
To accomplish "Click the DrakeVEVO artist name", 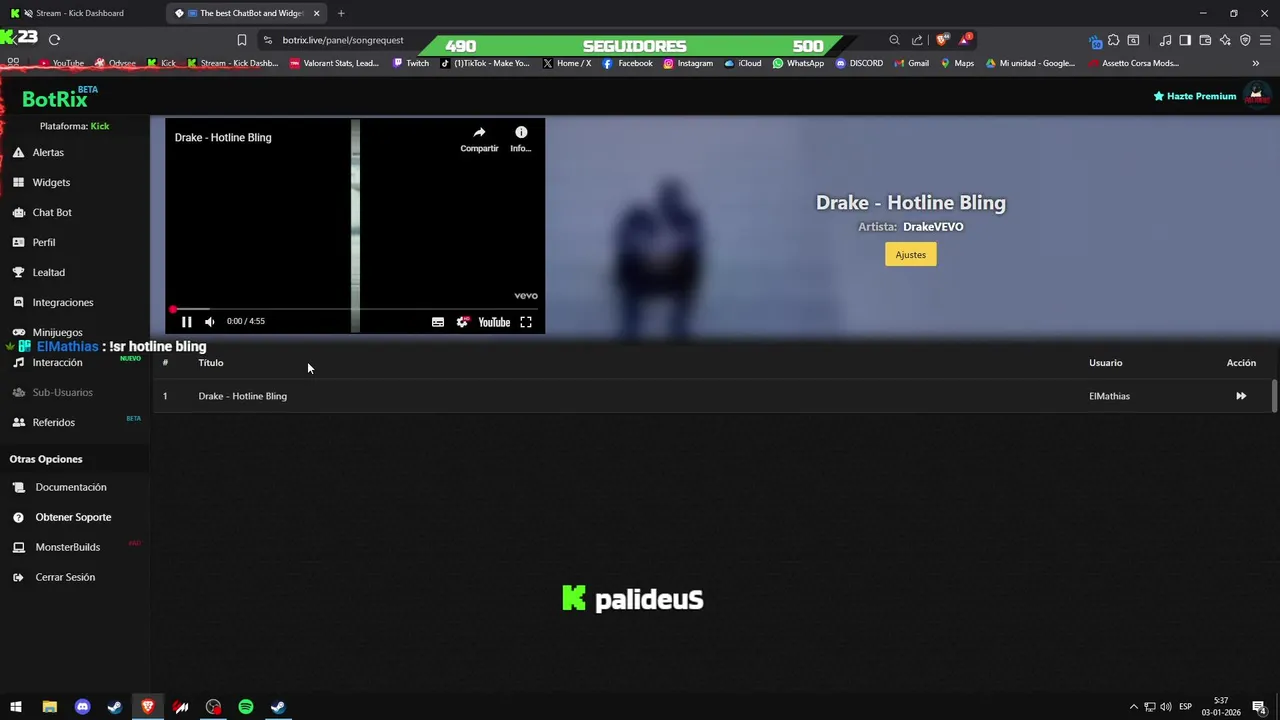I will (x=933, y=227).
